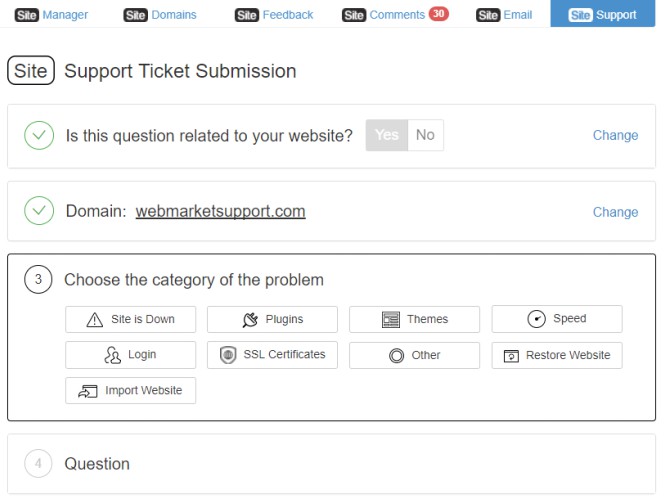This screenshot has width=666, height=504.
Task: Select the SSL Certificates shield icon
Action: pos(228,355)
